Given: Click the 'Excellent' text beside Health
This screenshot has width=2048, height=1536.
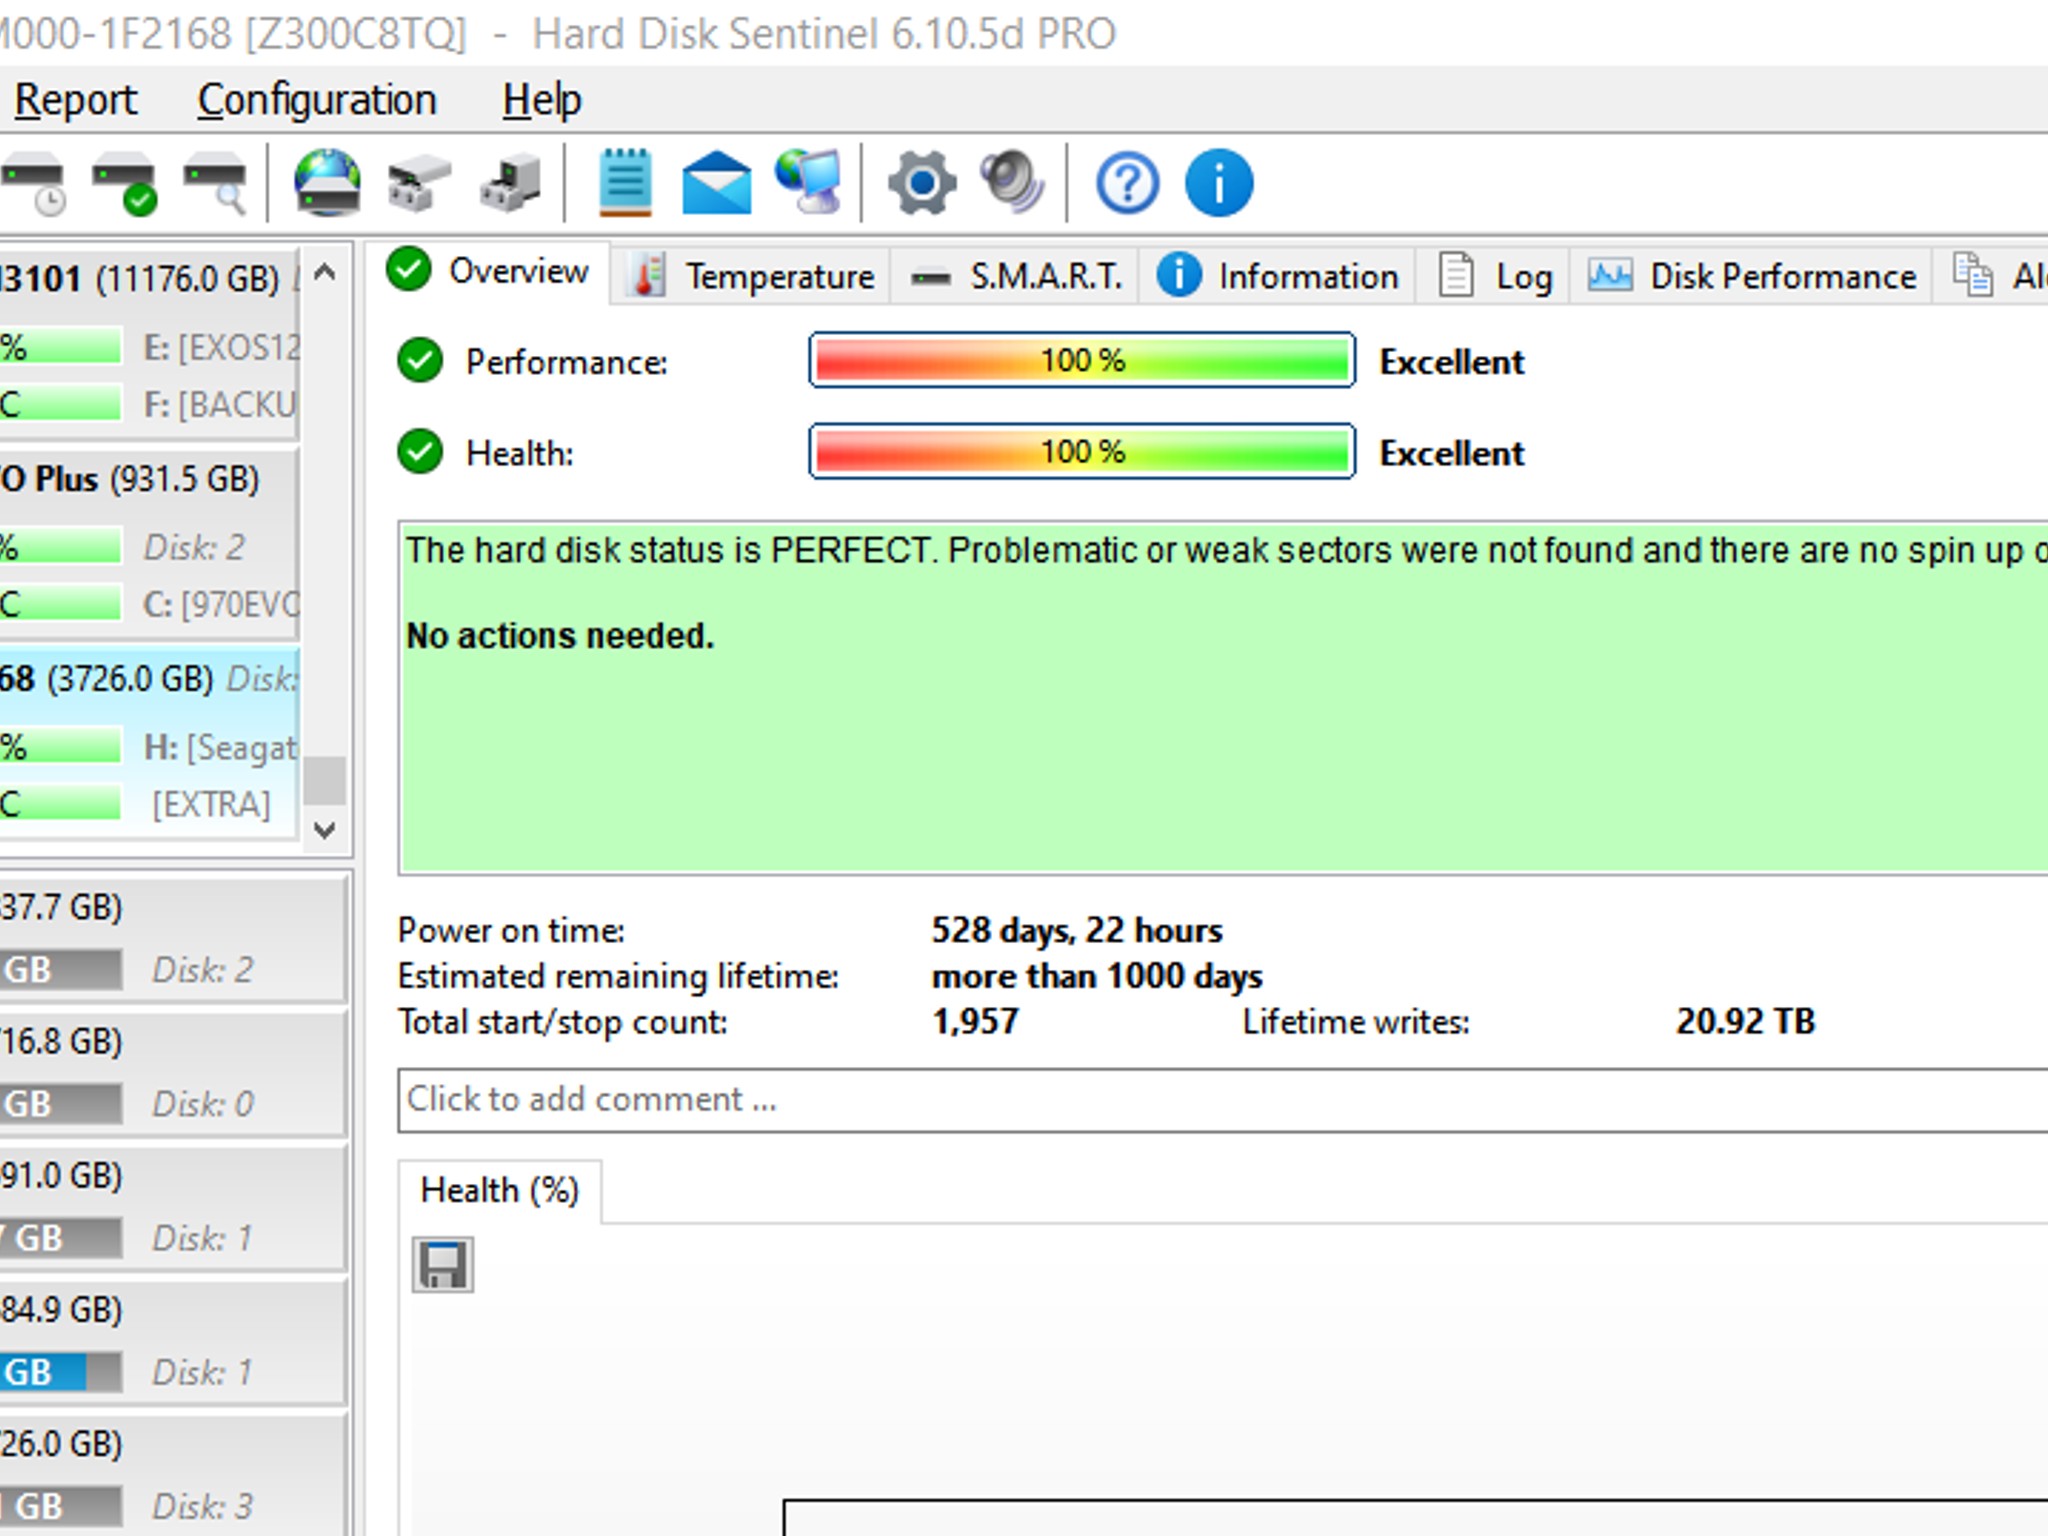Looking at the screenshot, I should coord(1452,454).
